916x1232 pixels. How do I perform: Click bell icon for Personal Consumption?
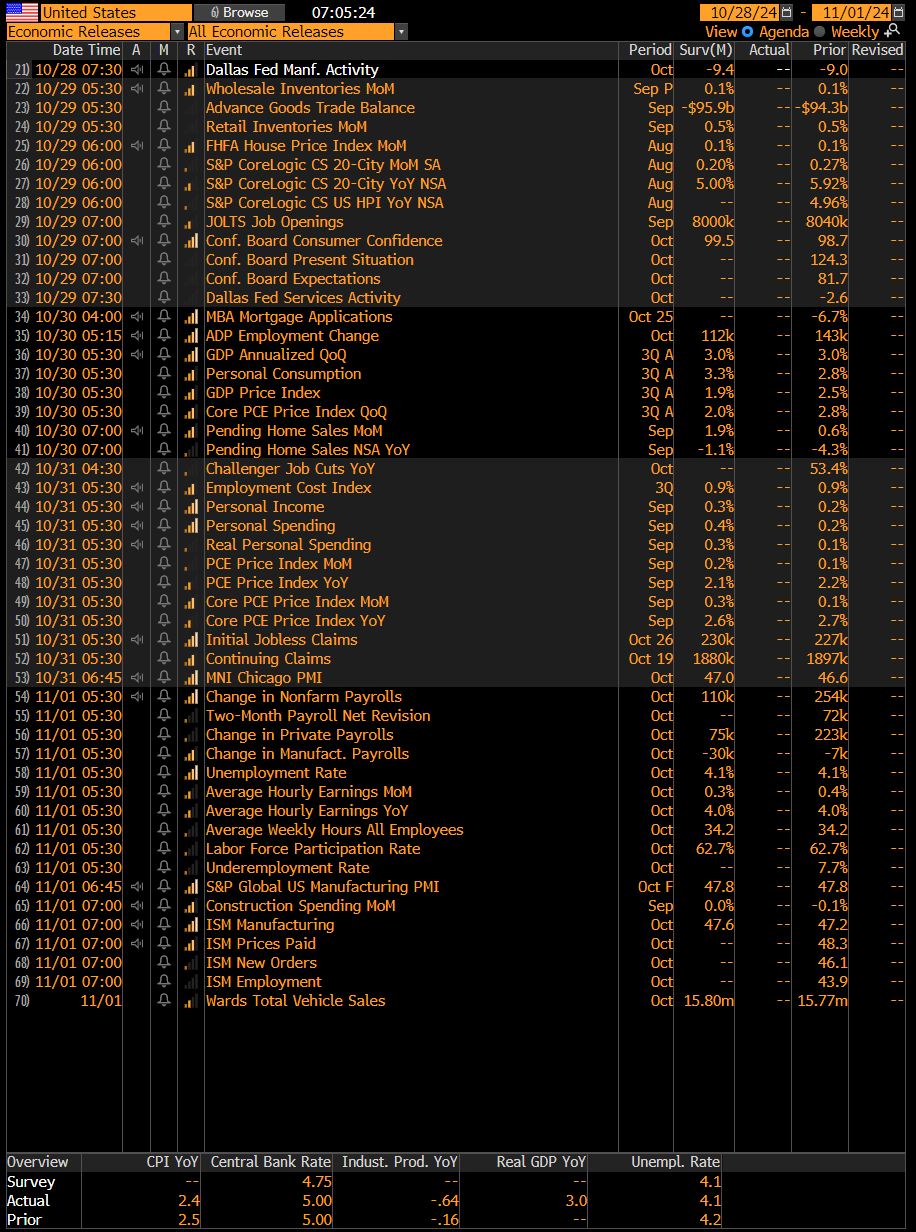tap(164, 374)
